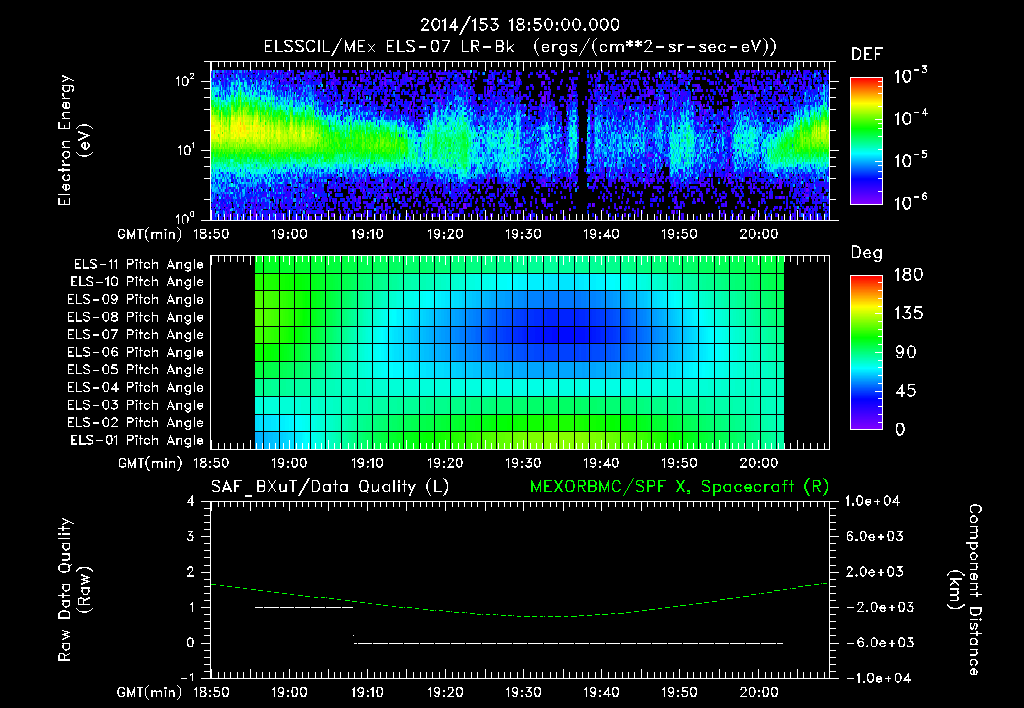
Task: Click the '4' tick on Raw Data Quality axis
Action: 191,501
